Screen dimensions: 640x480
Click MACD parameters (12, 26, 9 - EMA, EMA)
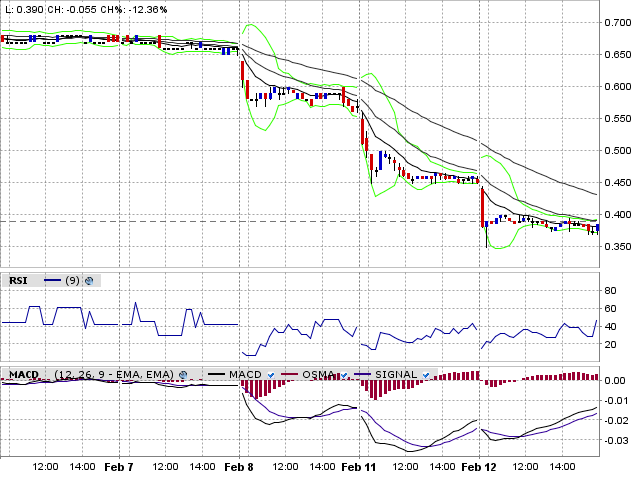click(114, 374)
